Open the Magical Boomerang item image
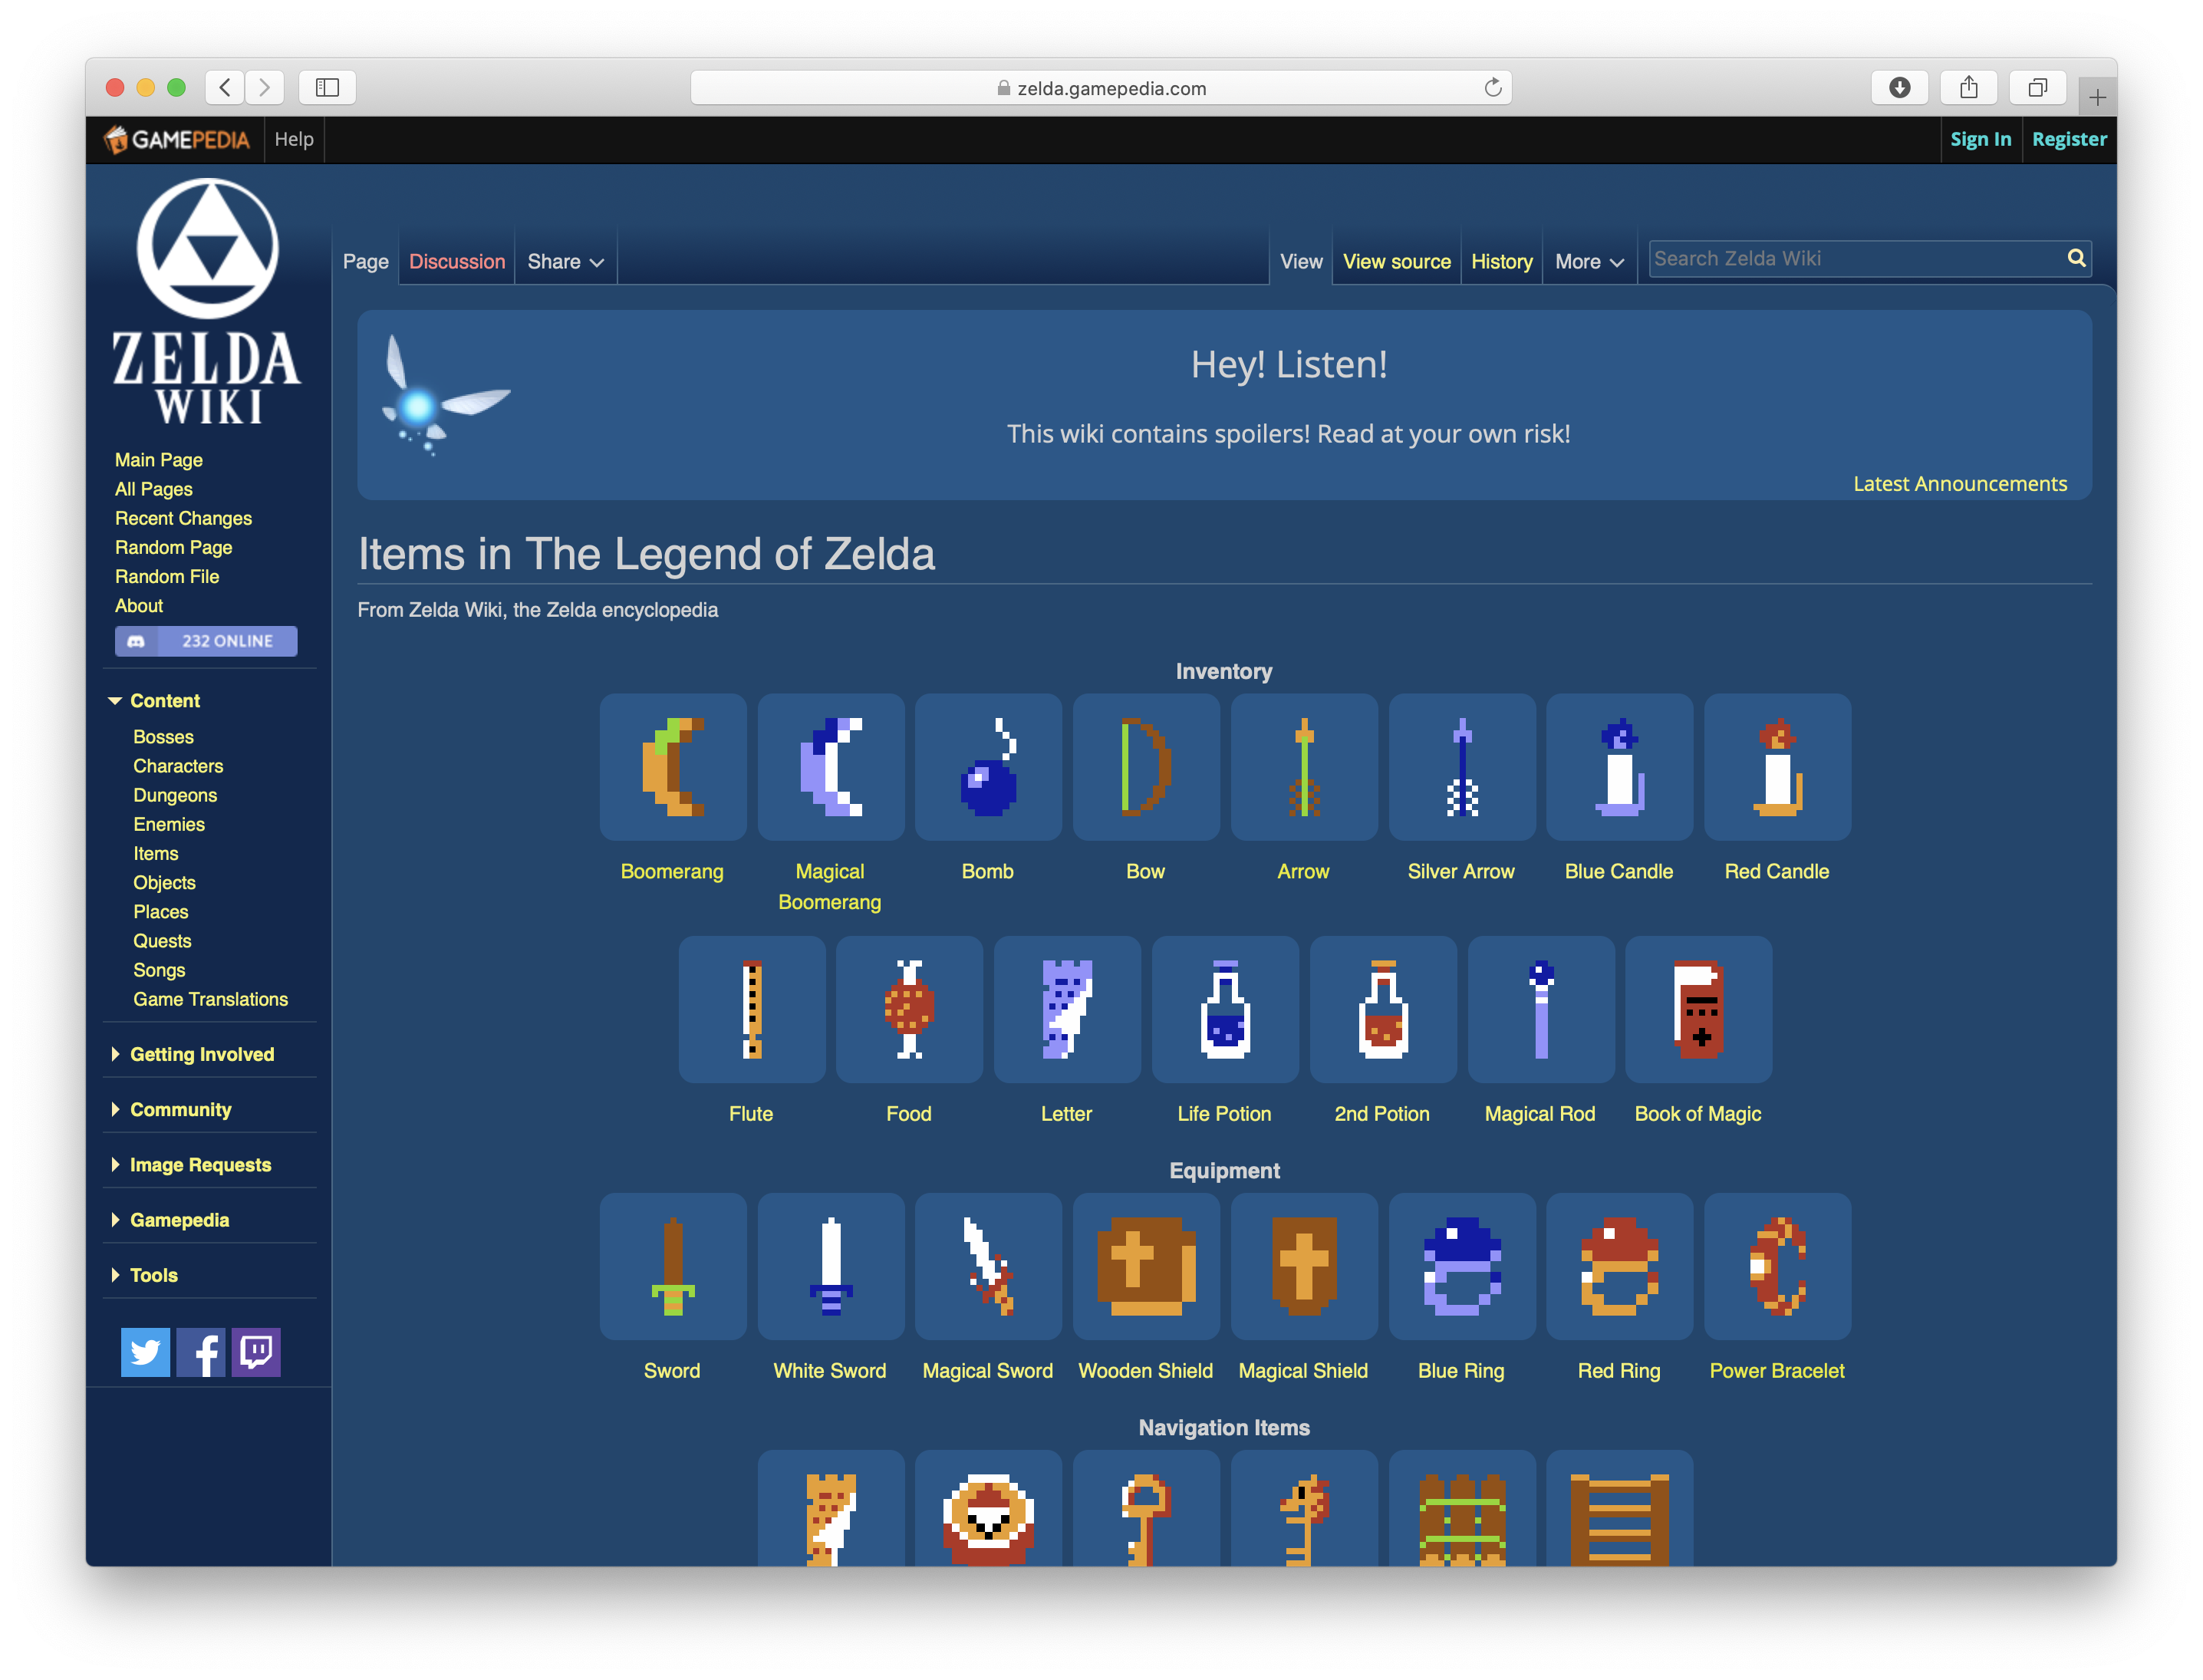Image resolution: width=2203 pixels, height=1680 pixels. [x=830, y=767]
